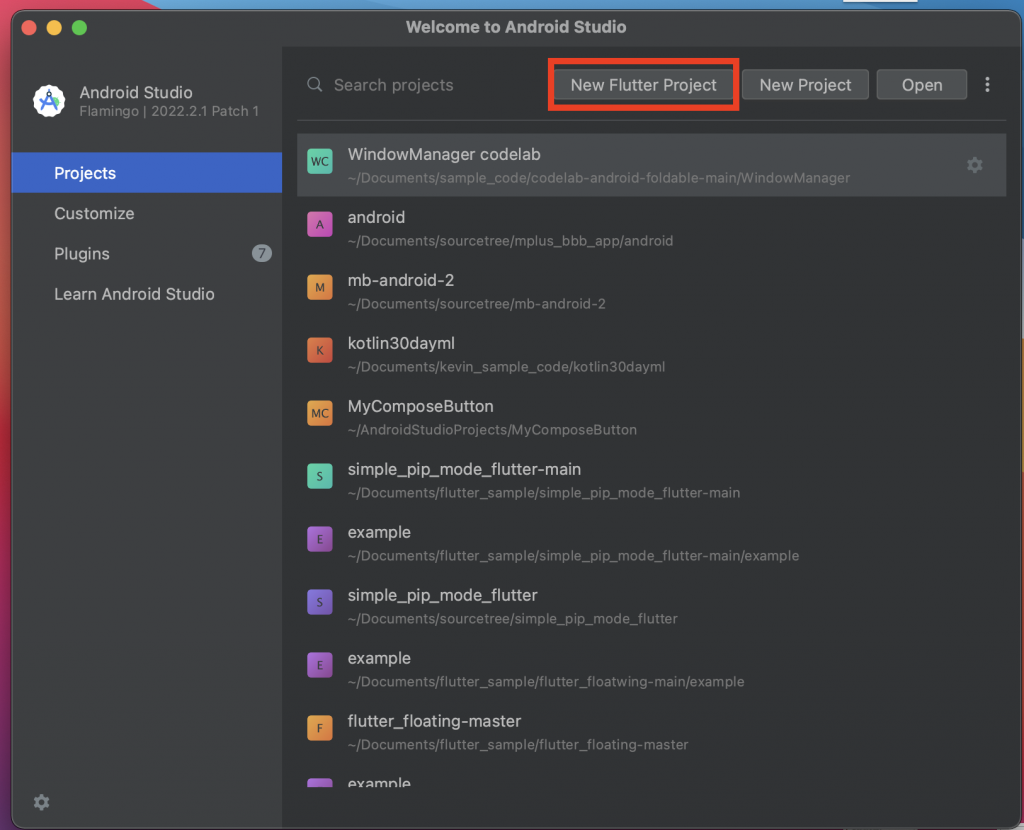Click the E icon for simple_pip_mode_flutter-main/example
Viewport: 1024px width, 830px height.
320,539
